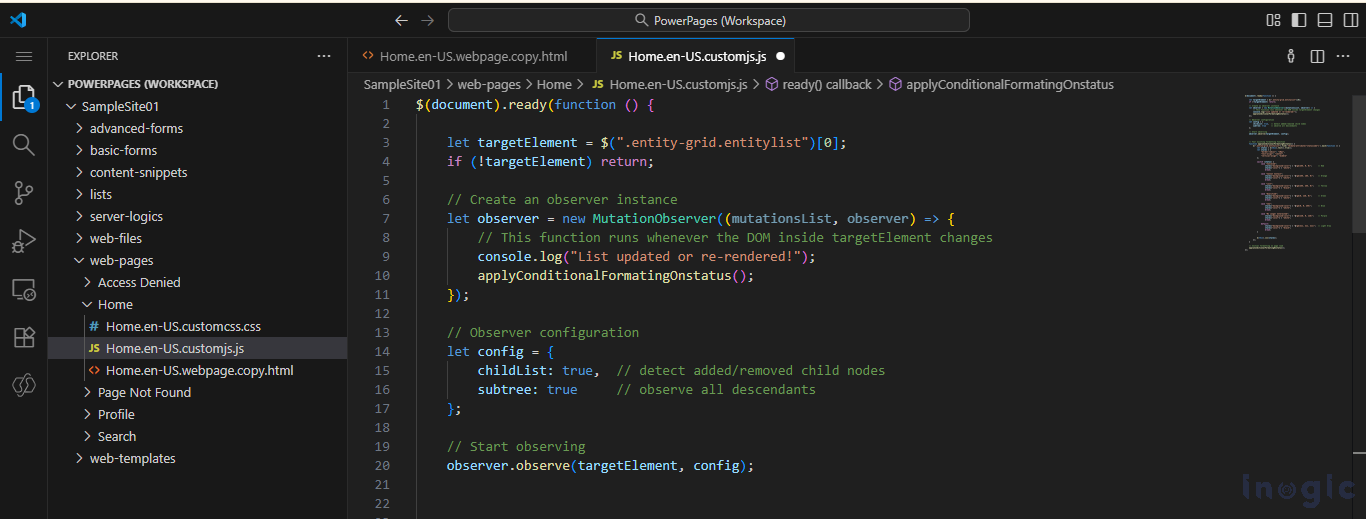1366x519 pixels.
Task: Open the Remote Explorer icon
Action: 24,290
